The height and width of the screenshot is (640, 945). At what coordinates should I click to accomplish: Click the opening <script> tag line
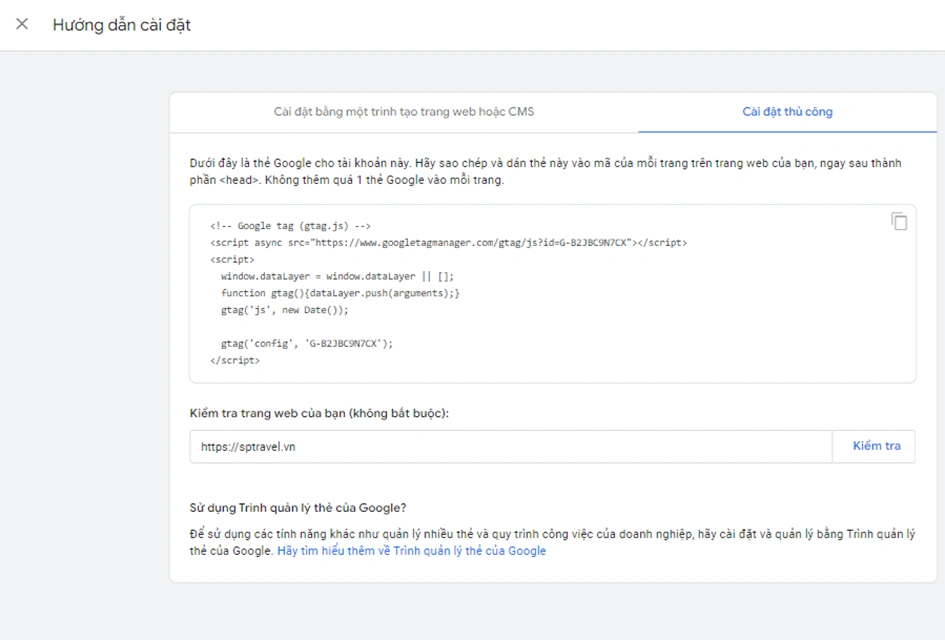pyautogui.click(x=232, y=260)
